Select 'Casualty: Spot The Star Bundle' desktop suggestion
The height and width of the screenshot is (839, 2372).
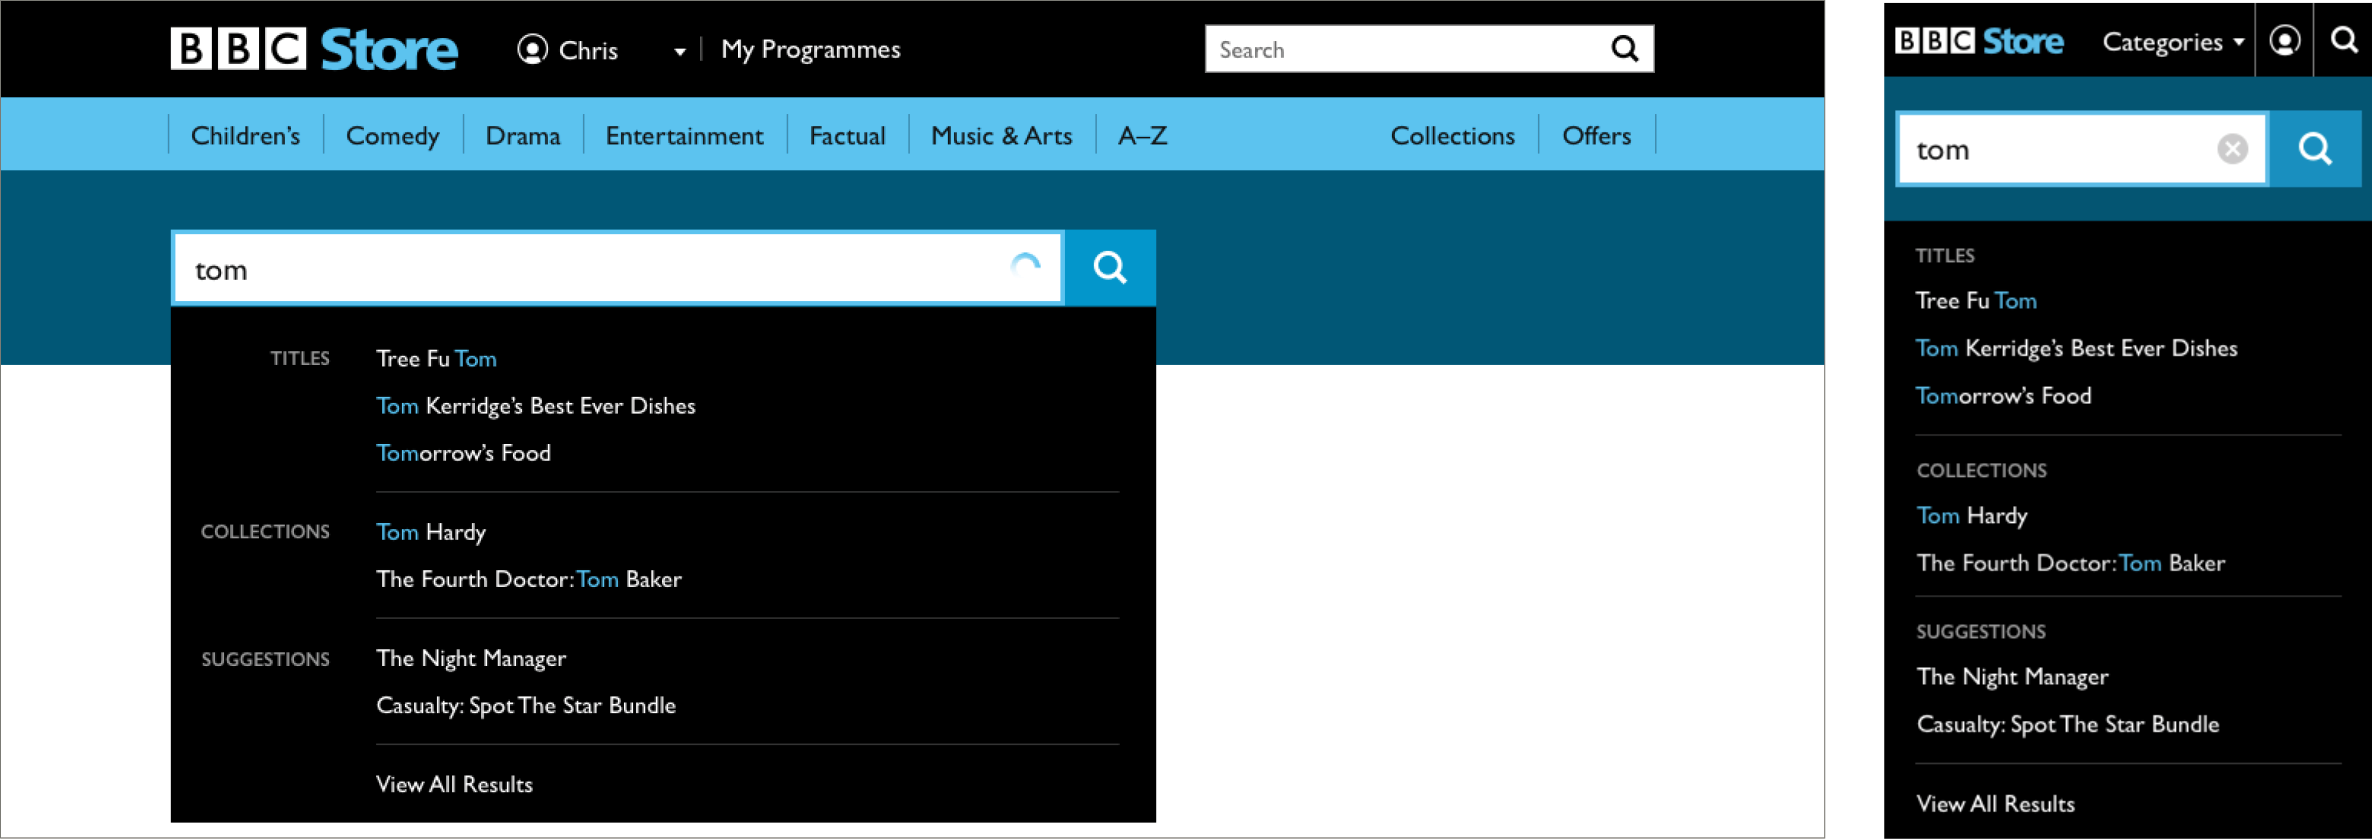[526, 704]
